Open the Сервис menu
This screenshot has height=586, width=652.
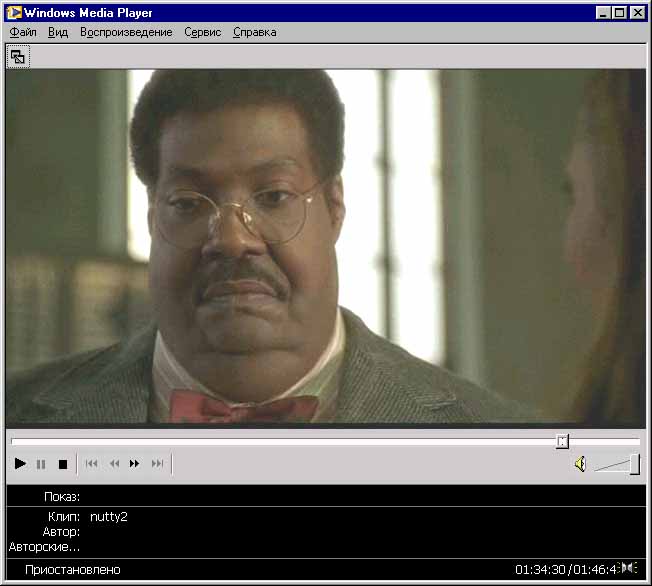203,32
